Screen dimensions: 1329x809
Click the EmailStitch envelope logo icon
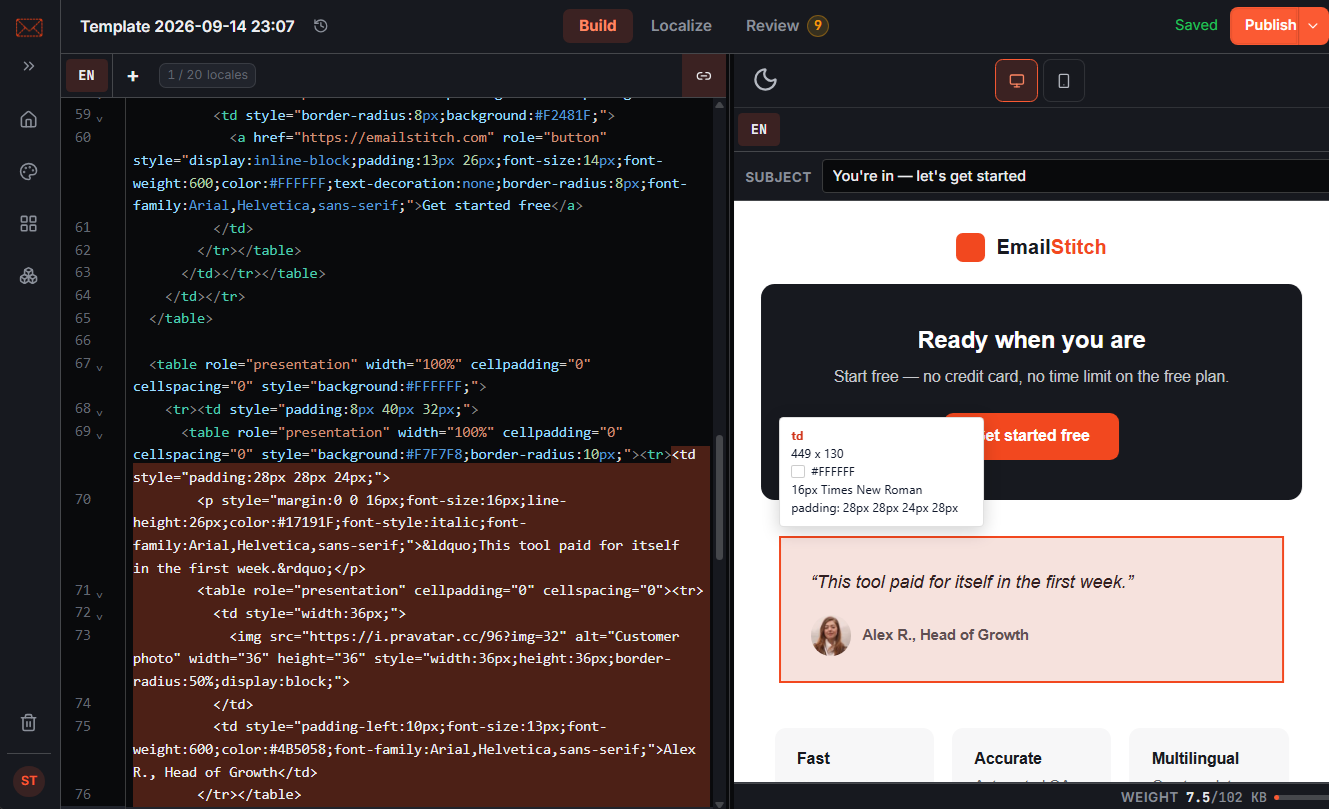click(29, 27)
